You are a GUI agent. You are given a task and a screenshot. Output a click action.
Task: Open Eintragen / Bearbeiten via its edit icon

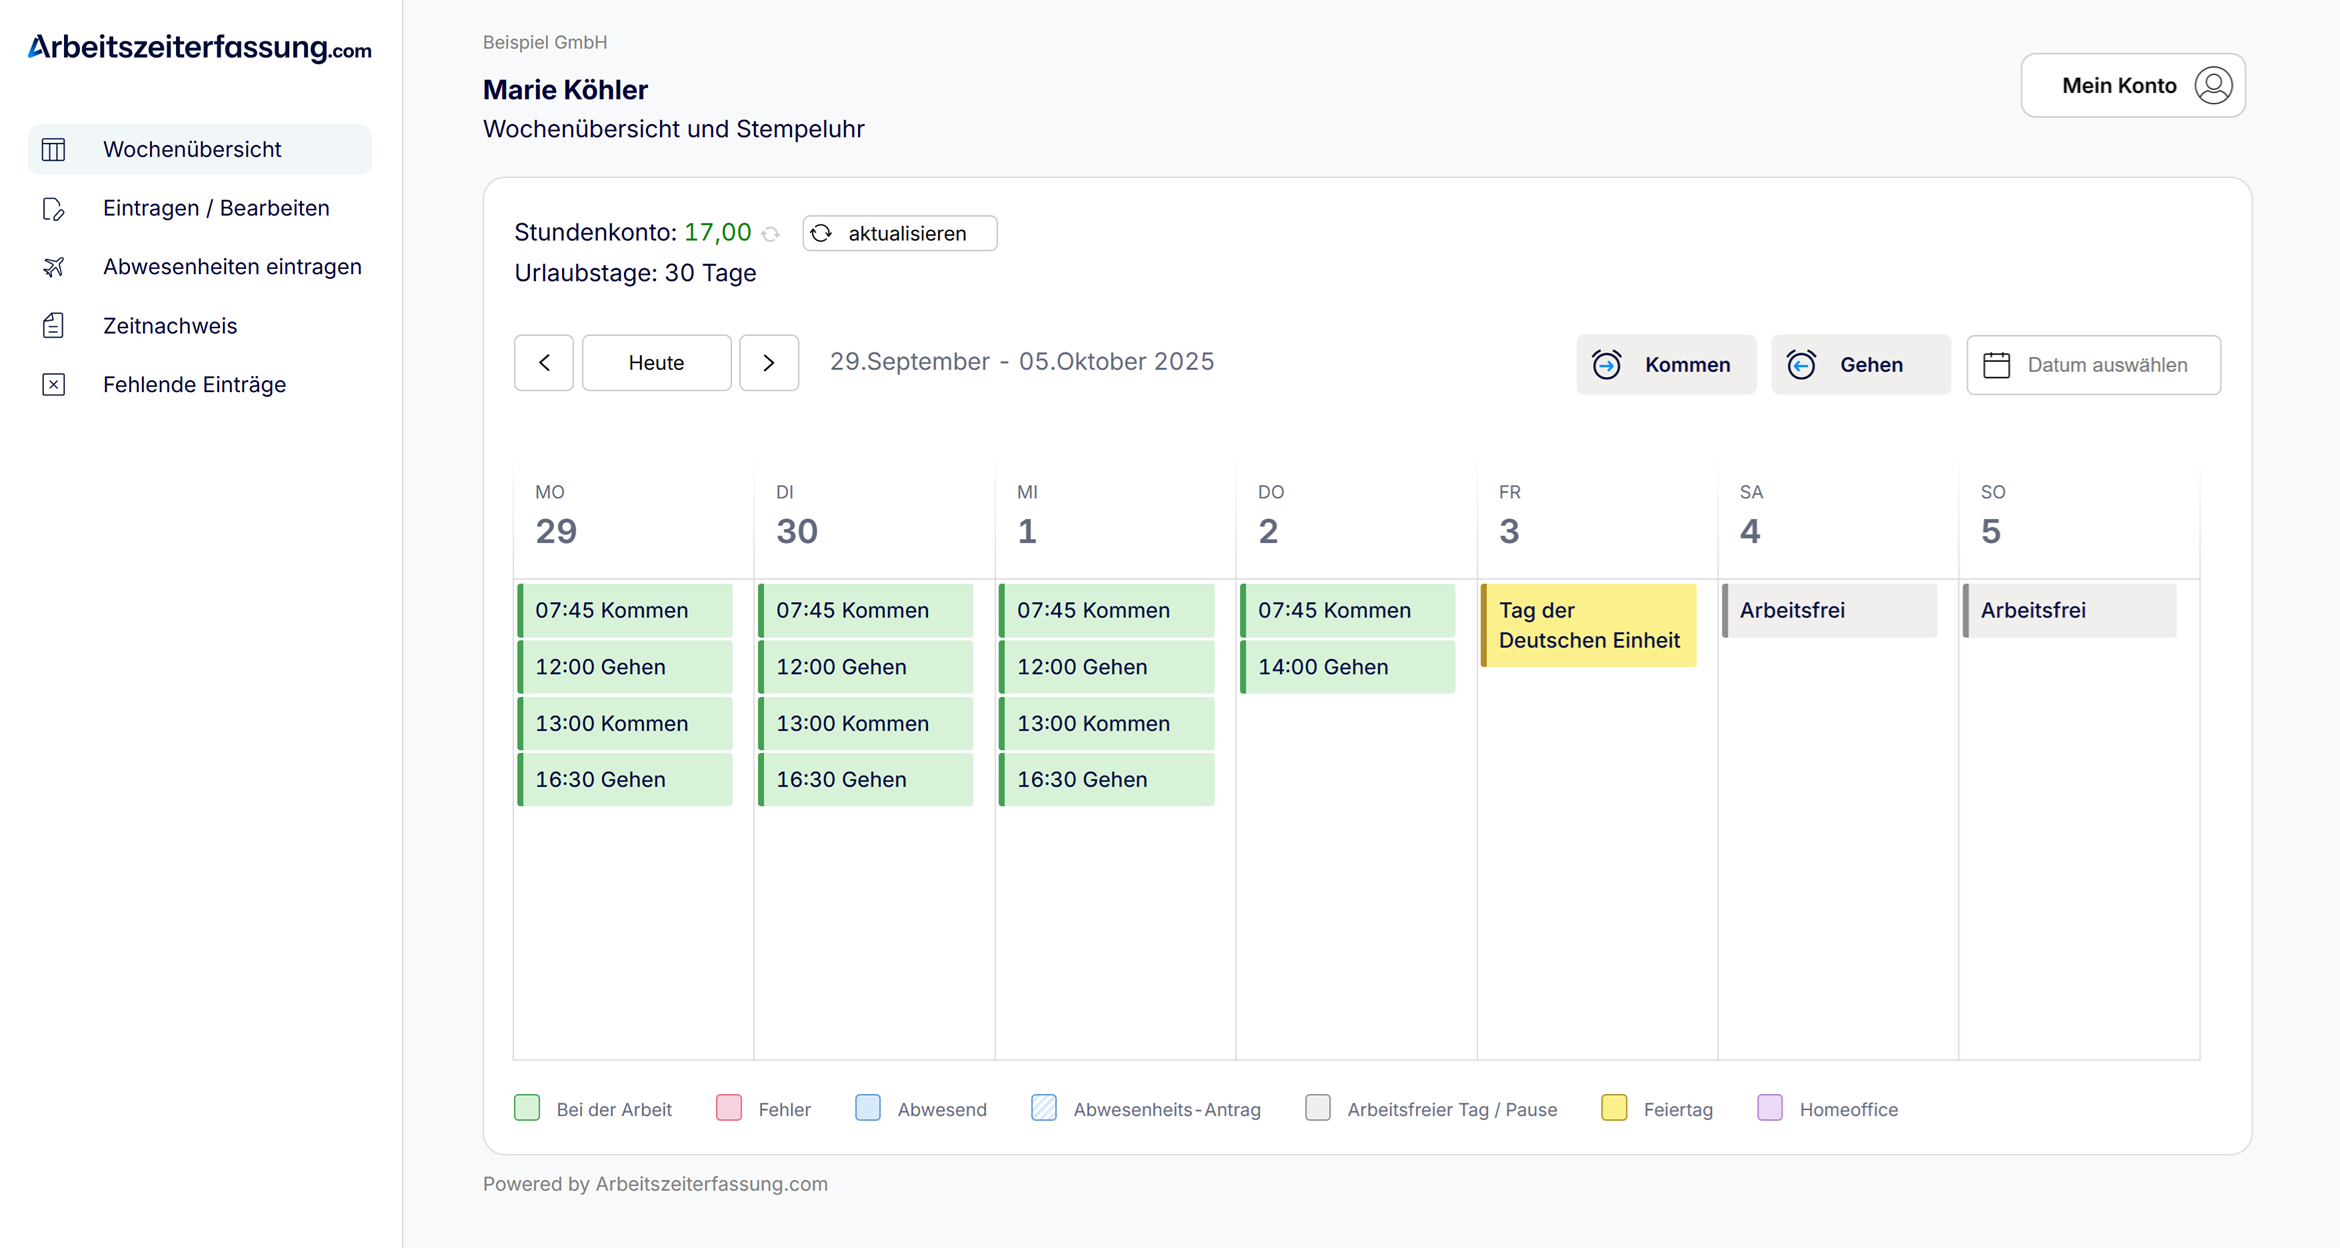[x=54, y=209]
